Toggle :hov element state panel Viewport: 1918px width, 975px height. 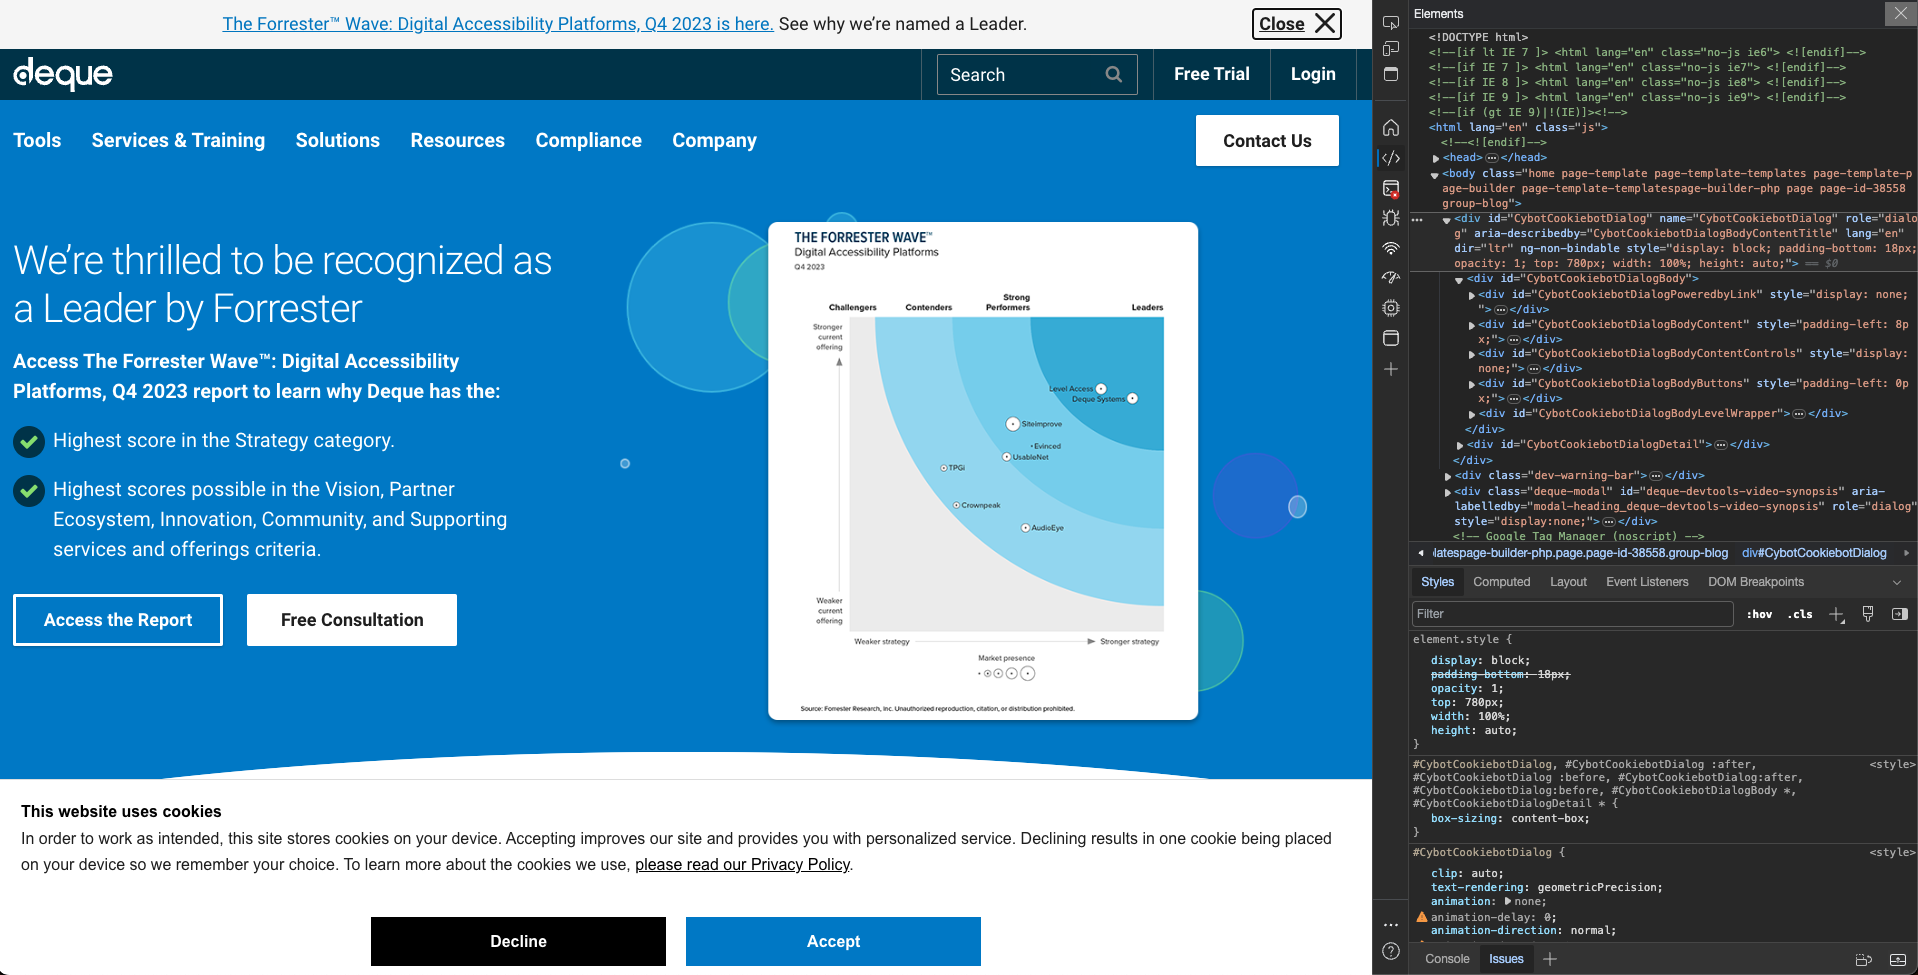[x=1759, y=614]
